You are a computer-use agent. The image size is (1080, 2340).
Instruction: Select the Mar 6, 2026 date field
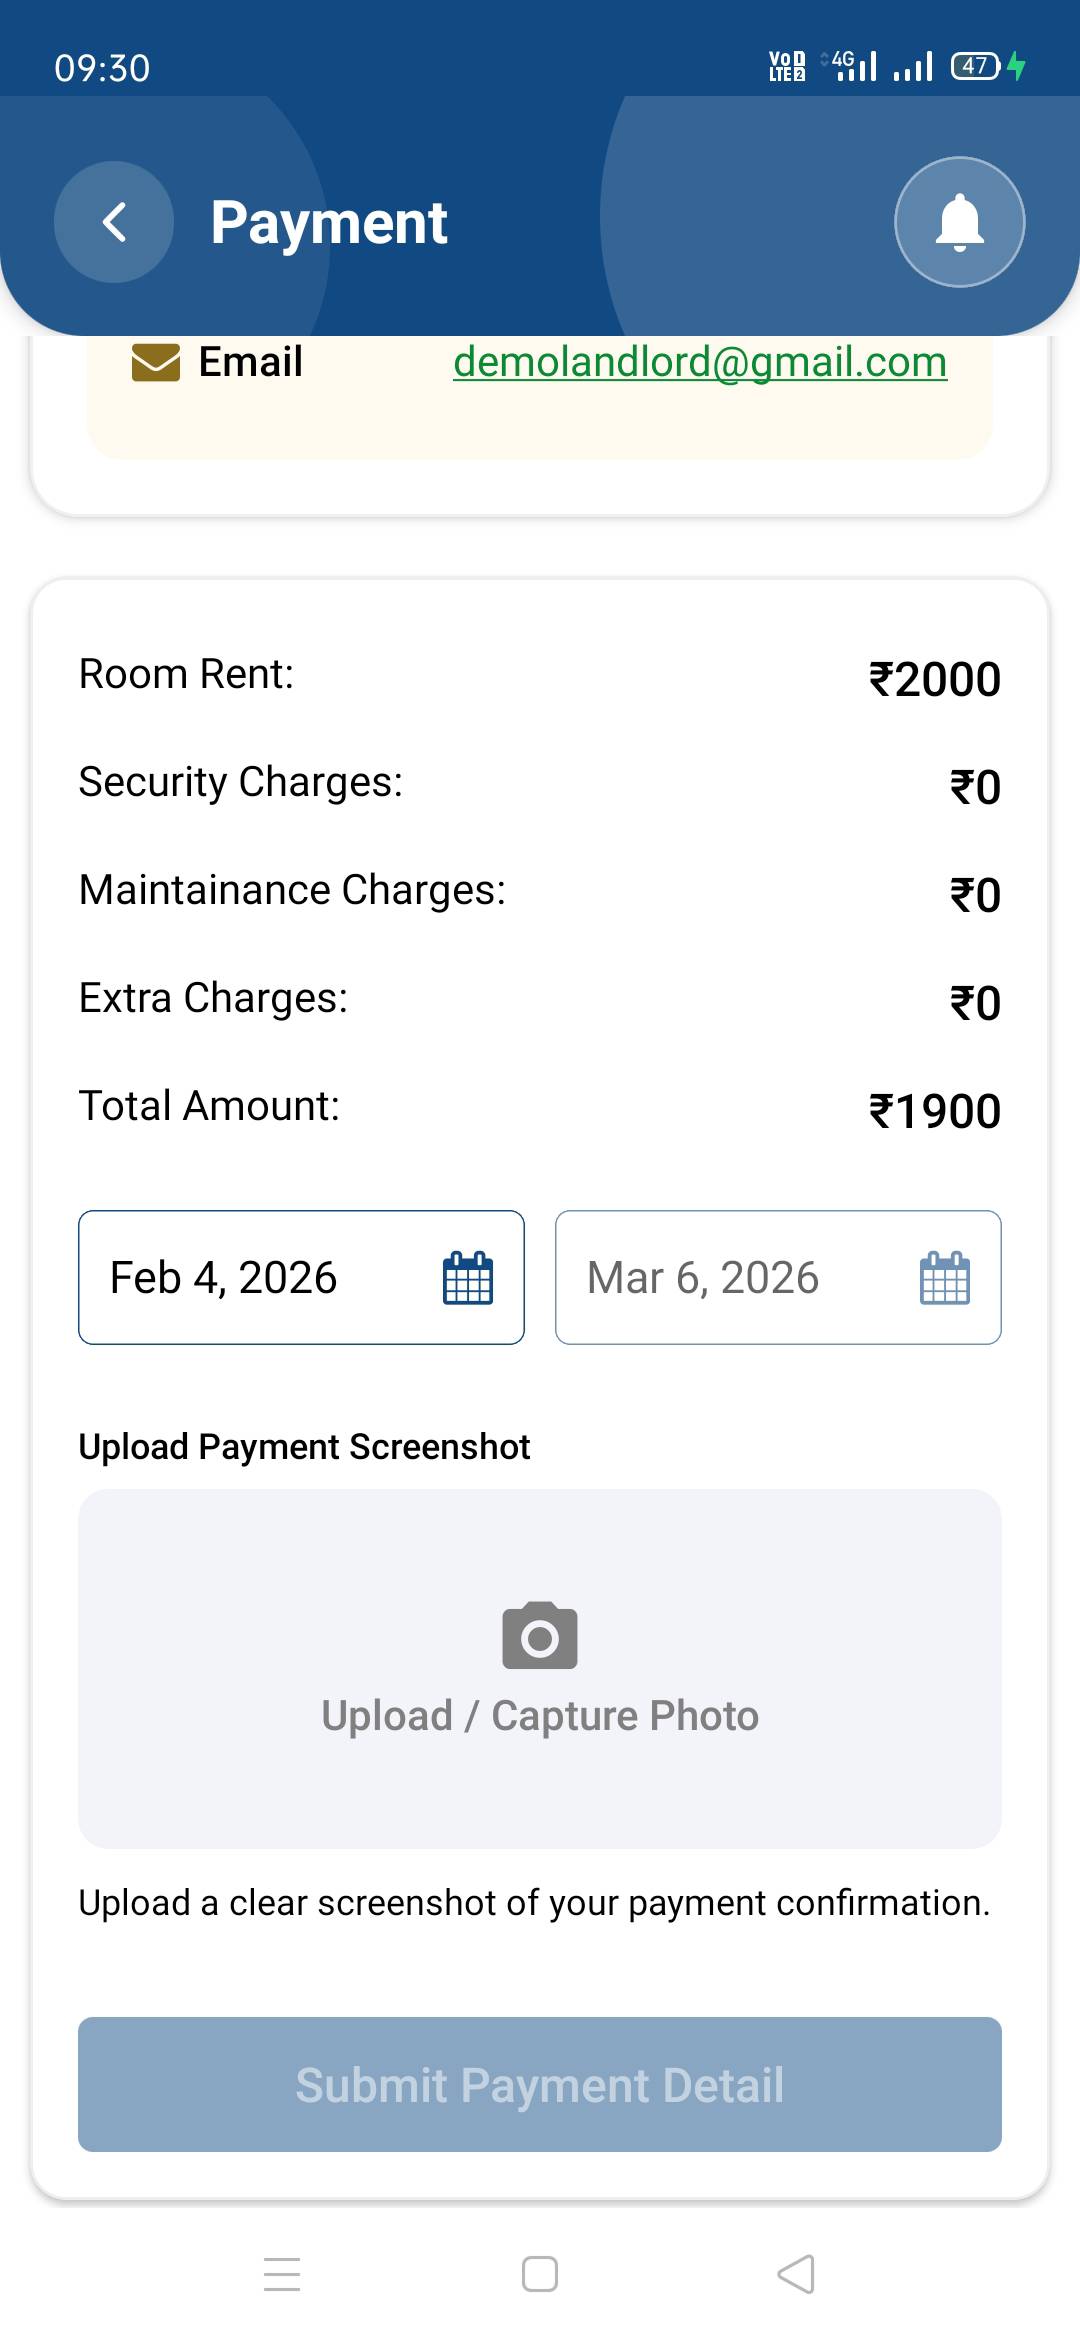pyautogui.click(x=720, y=1278)
